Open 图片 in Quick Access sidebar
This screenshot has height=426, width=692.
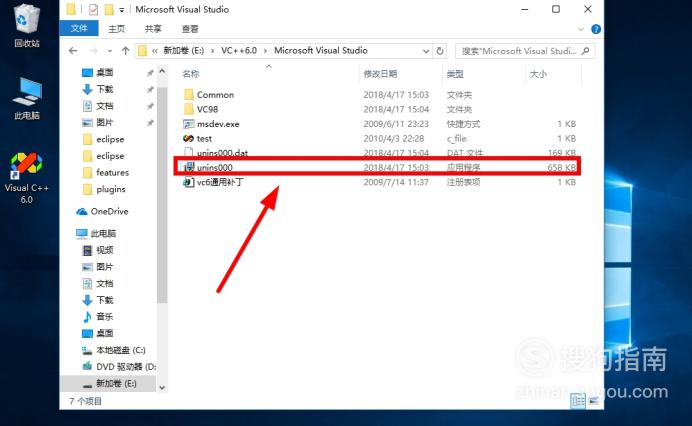(105, 123)
